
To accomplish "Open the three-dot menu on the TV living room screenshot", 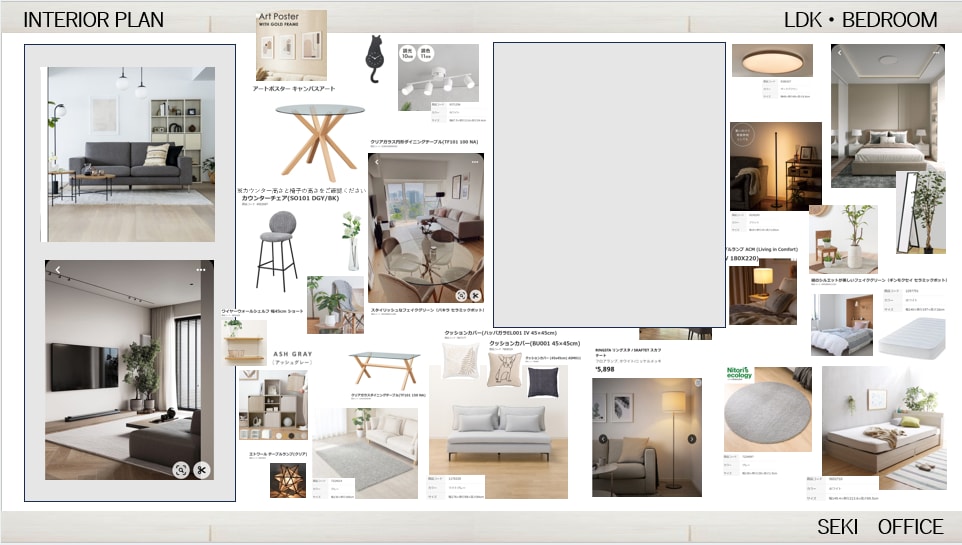I will click(201, 269).
